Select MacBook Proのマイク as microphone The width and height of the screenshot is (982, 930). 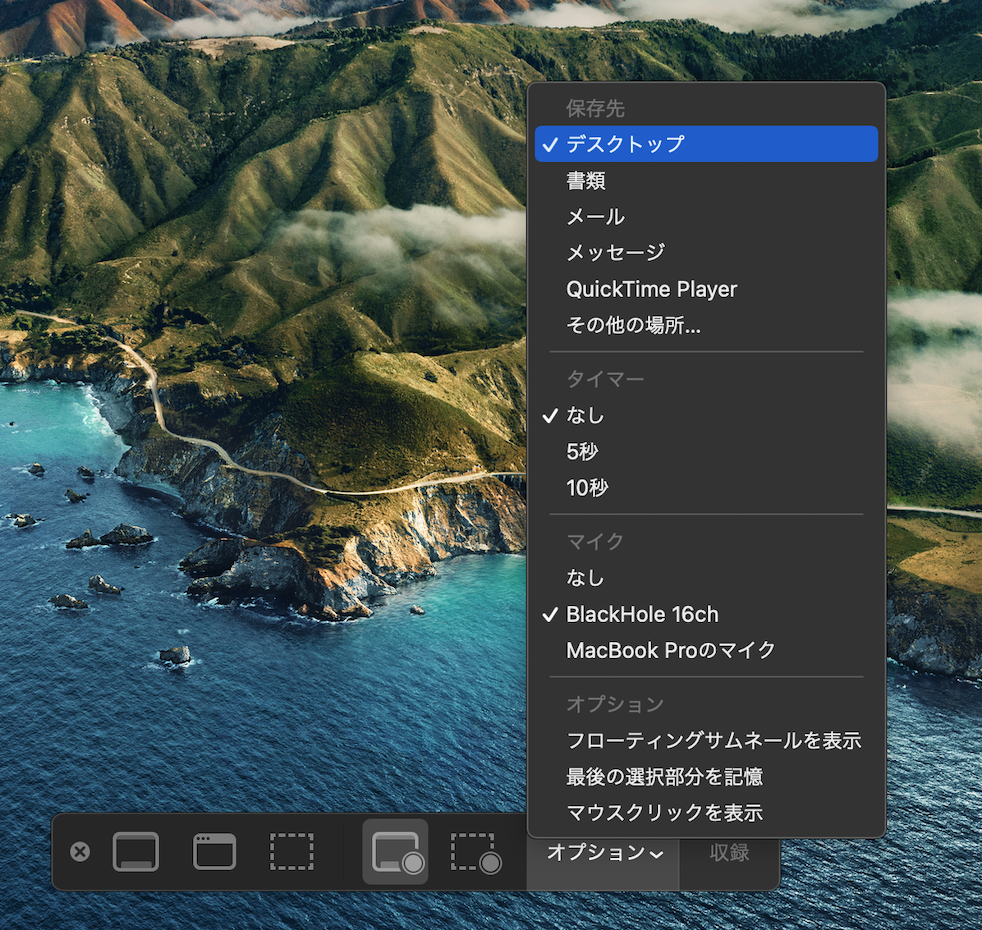pos(671,650)
